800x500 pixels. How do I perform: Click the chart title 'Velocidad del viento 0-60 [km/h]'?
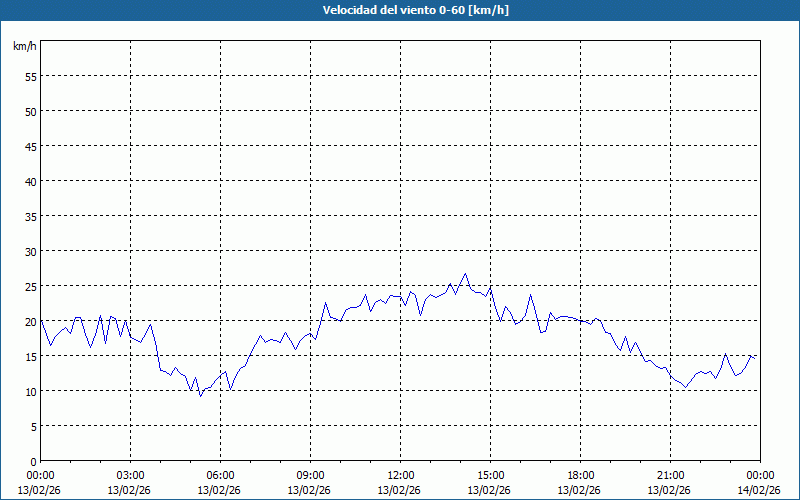click(x=400, y=10)
